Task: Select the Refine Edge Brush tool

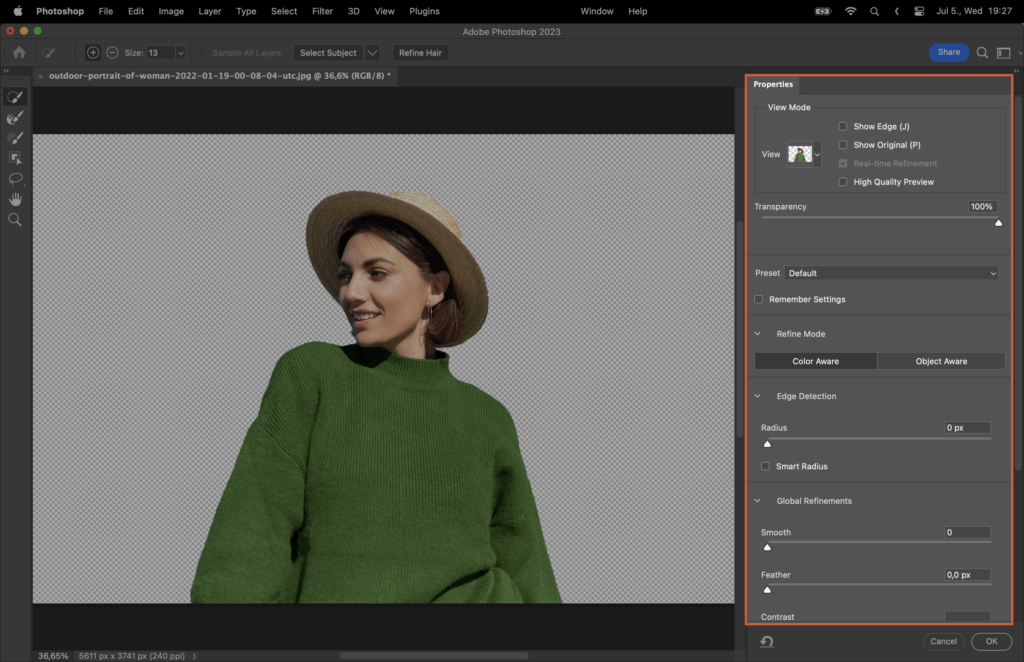Action: (14, 117)
